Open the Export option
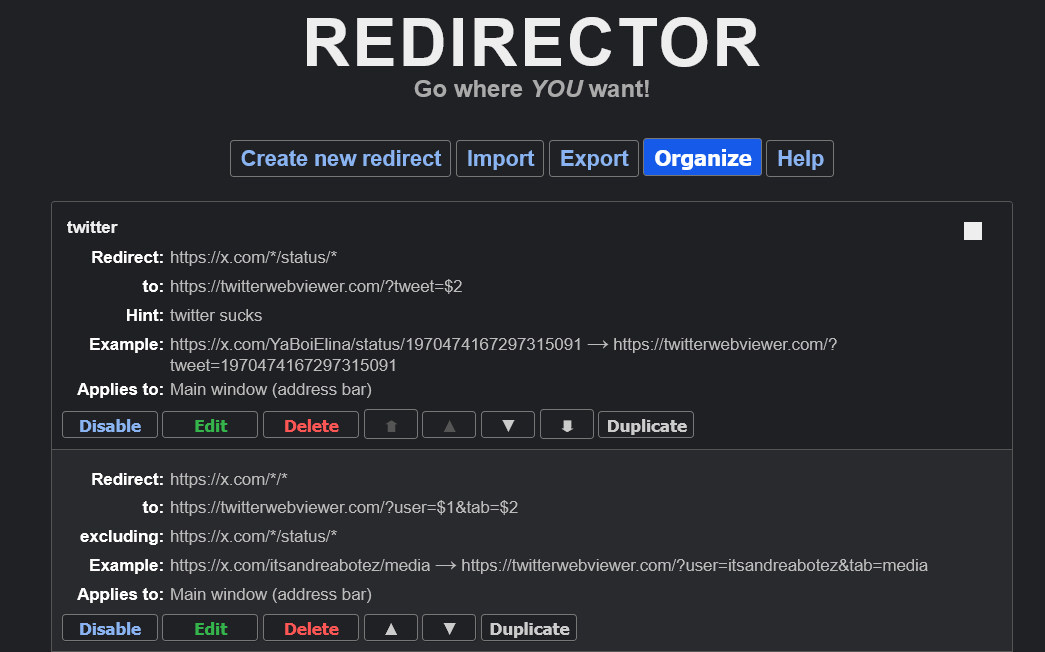 click(x=594, y=159)
